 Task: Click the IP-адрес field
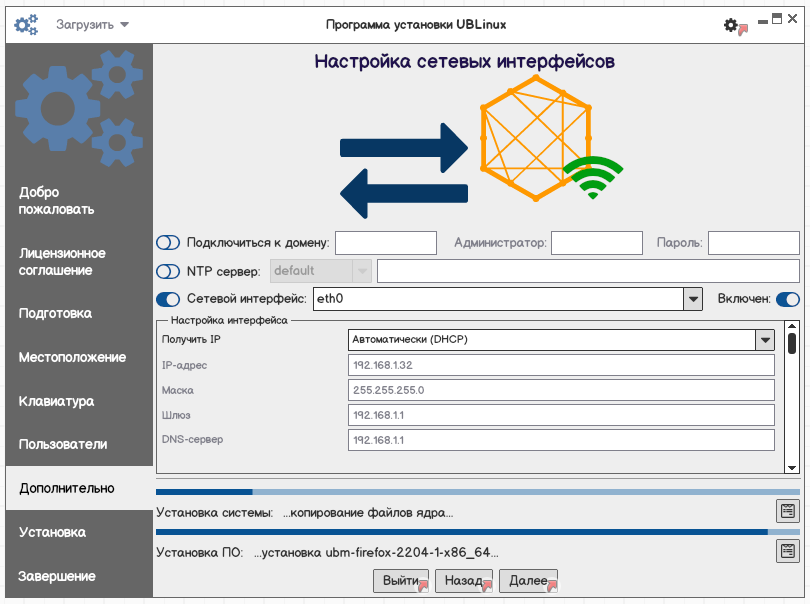(x=561, y=365)
